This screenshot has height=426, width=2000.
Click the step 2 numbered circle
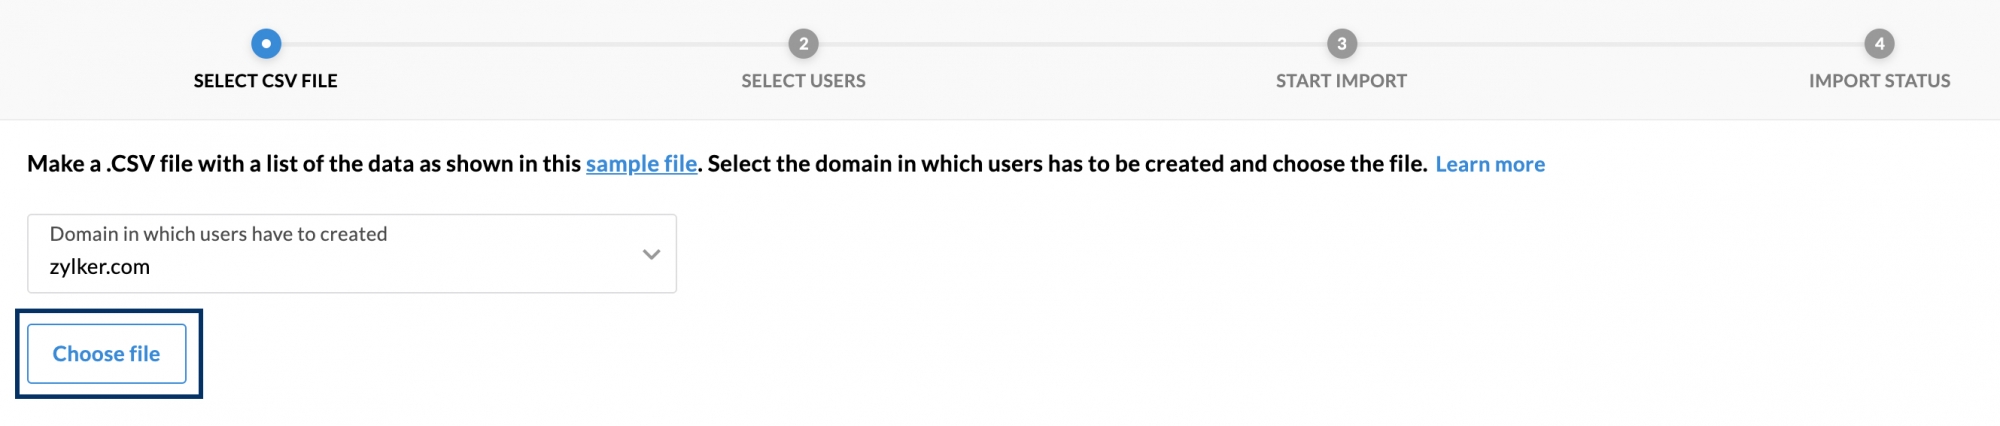803,44
